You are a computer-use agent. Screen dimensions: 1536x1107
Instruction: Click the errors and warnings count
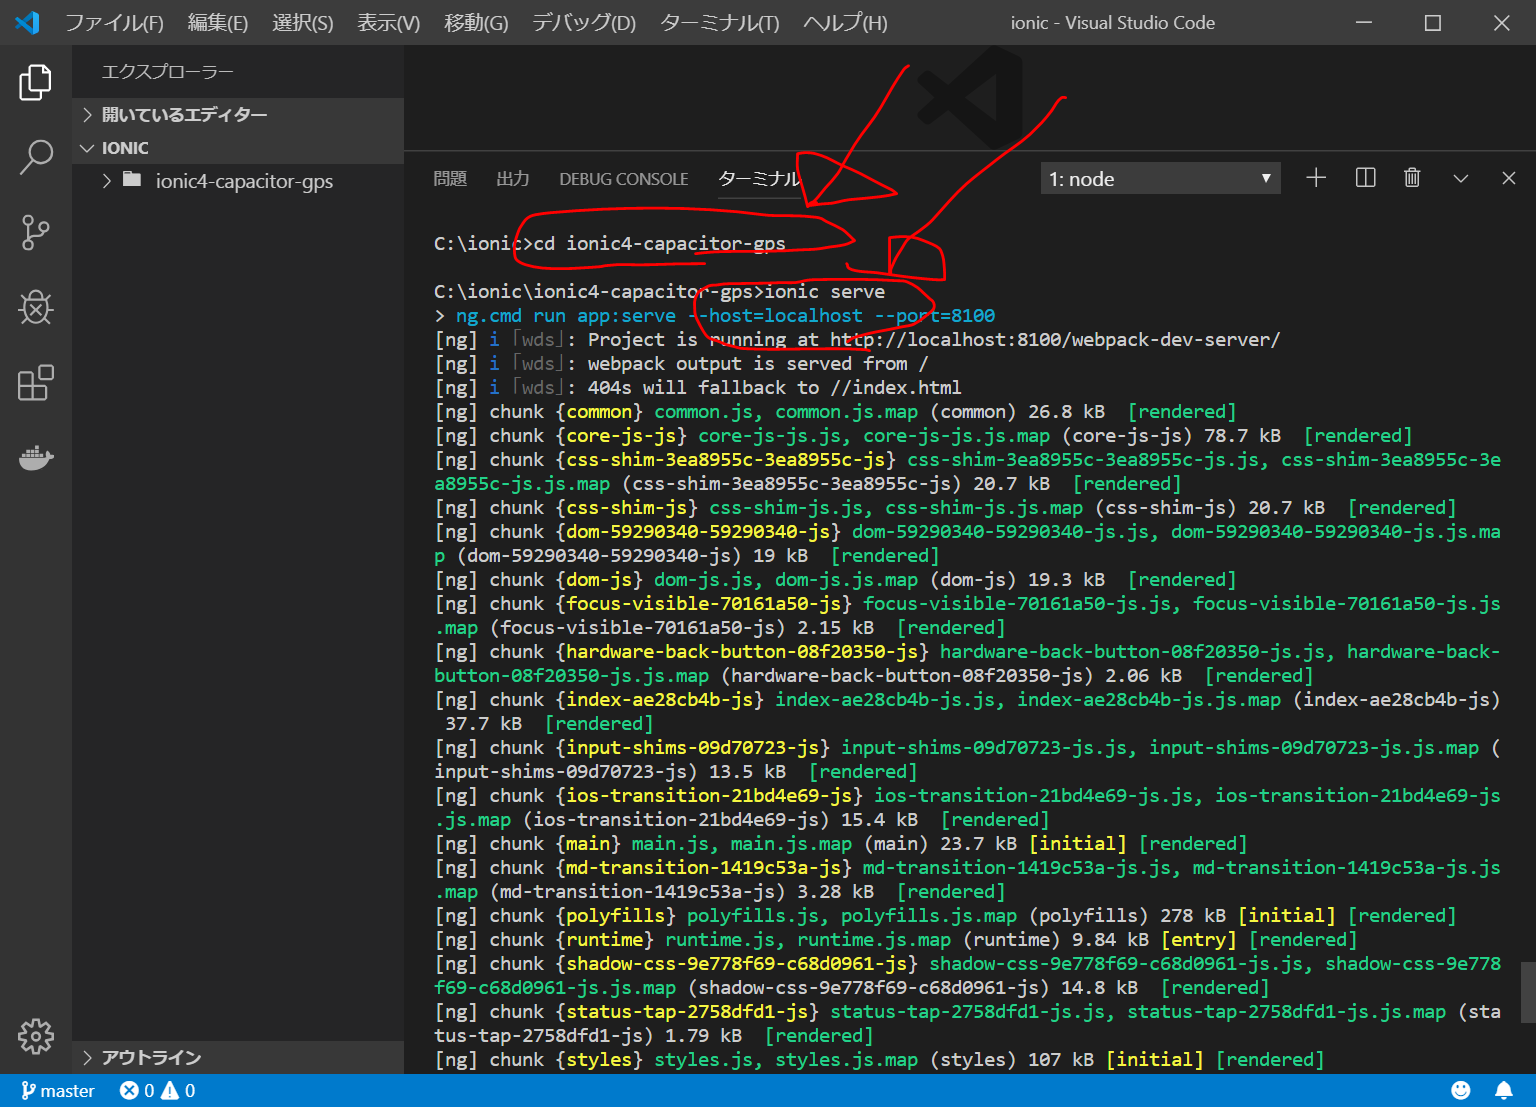(x=158, y=1091)
